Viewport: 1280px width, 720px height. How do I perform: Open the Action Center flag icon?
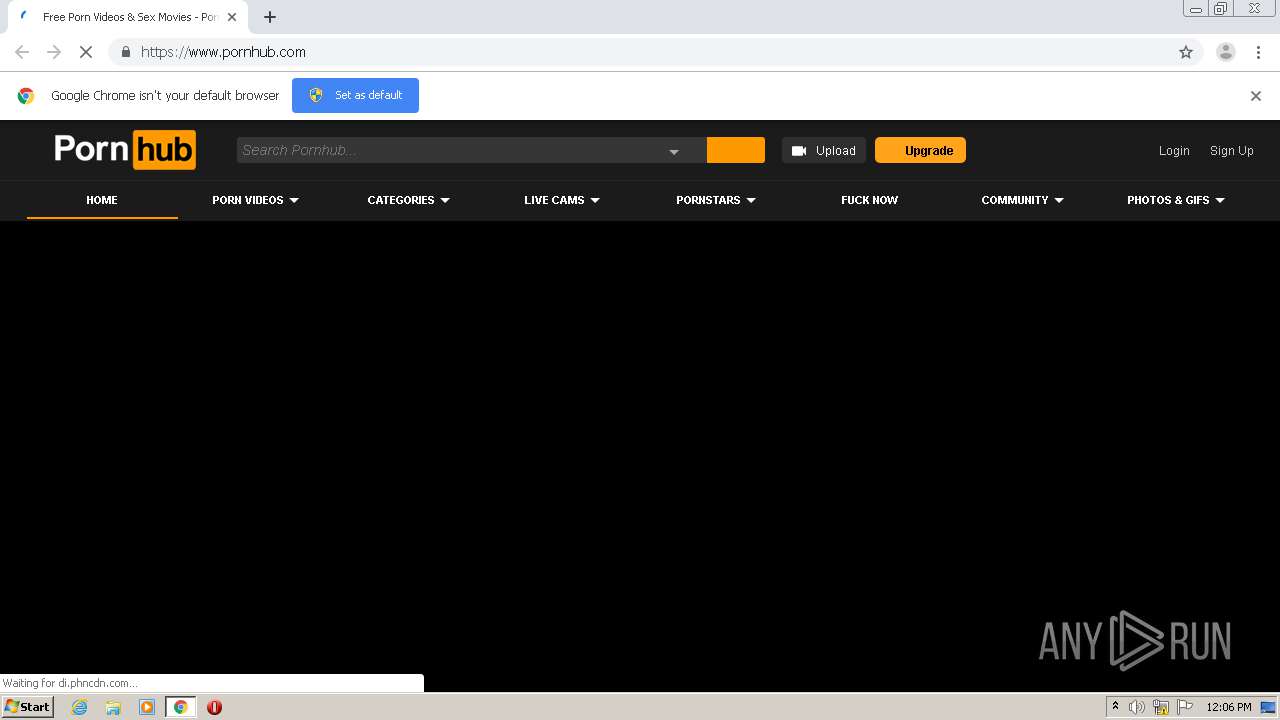pyautogui.click(x=1185, y=707)
